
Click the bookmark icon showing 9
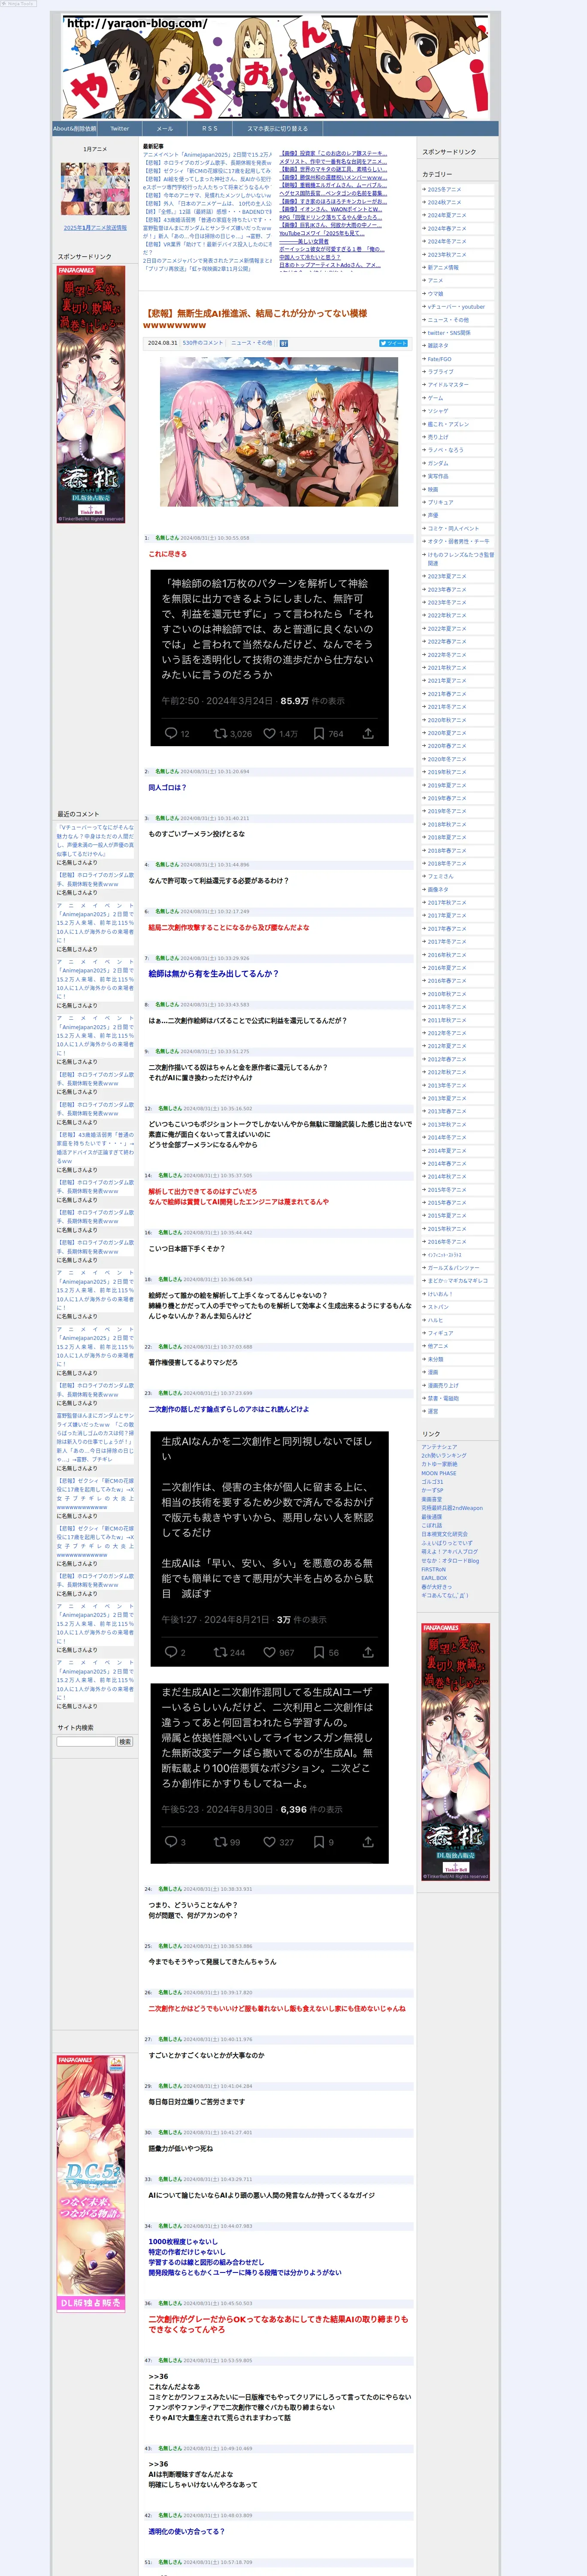(319, 1841)
